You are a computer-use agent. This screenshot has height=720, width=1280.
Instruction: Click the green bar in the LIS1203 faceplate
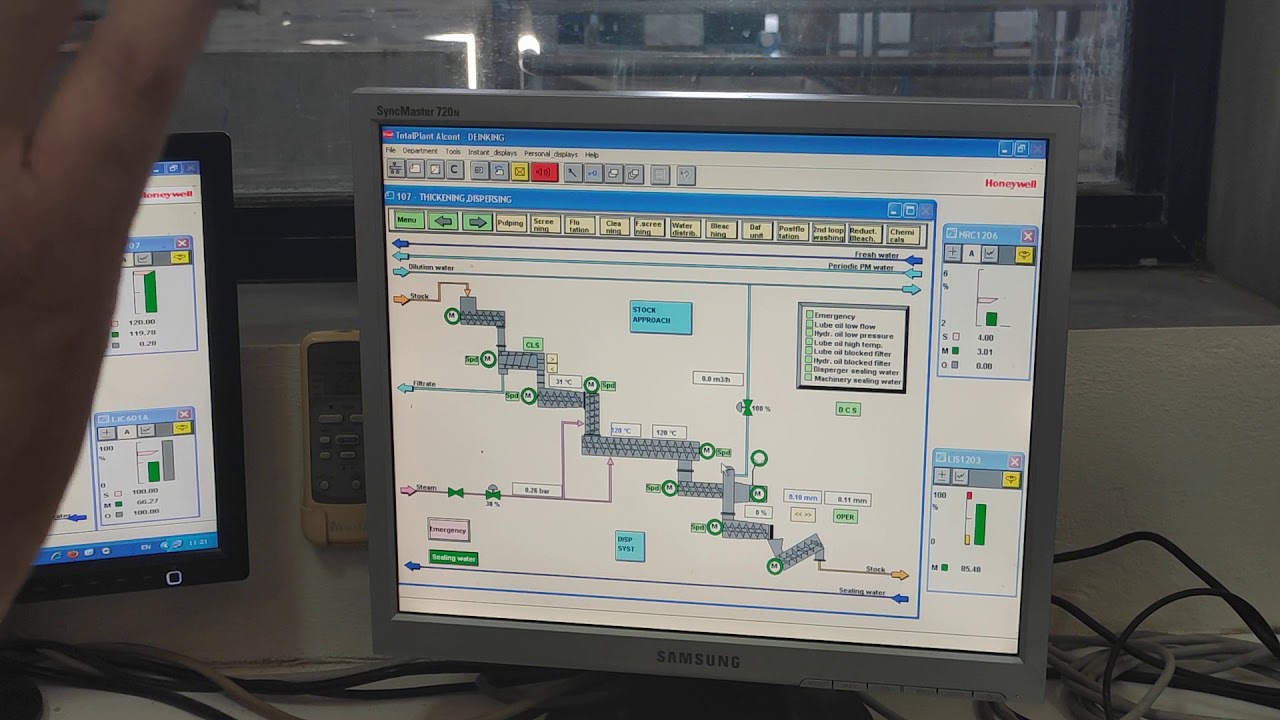[980, 525]
